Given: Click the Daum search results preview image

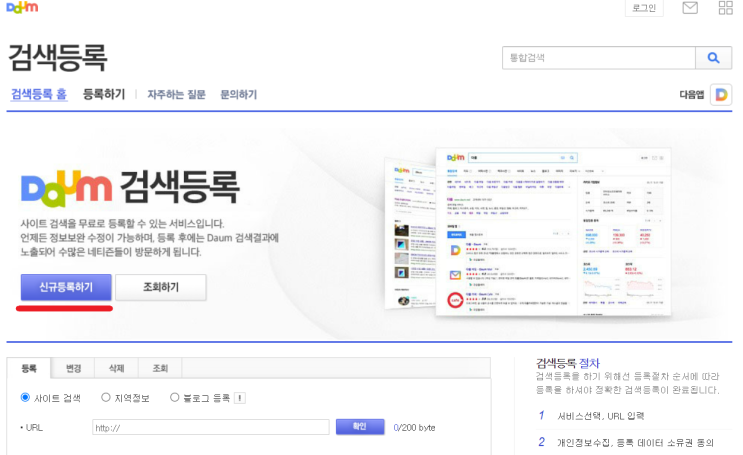Looking at the screenshot, I should coord(527,231).
